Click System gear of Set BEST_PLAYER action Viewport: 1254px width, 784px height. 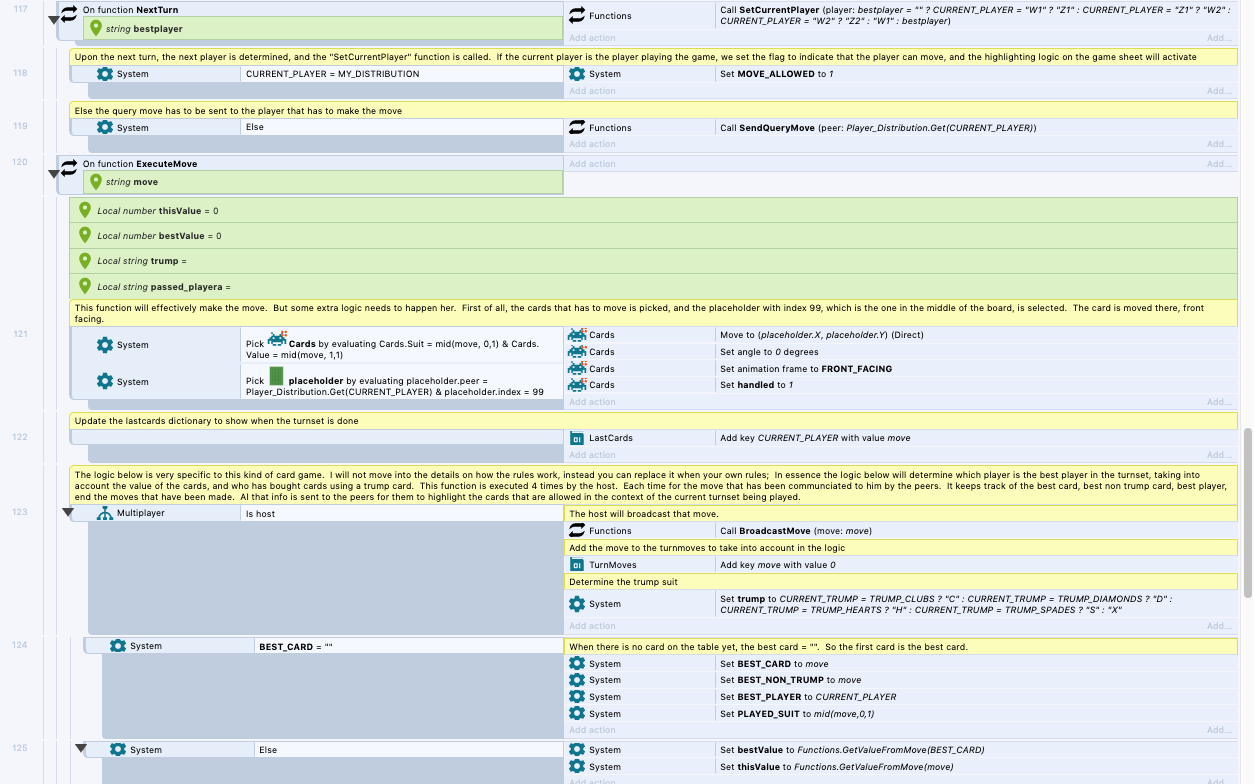point(577,697)
